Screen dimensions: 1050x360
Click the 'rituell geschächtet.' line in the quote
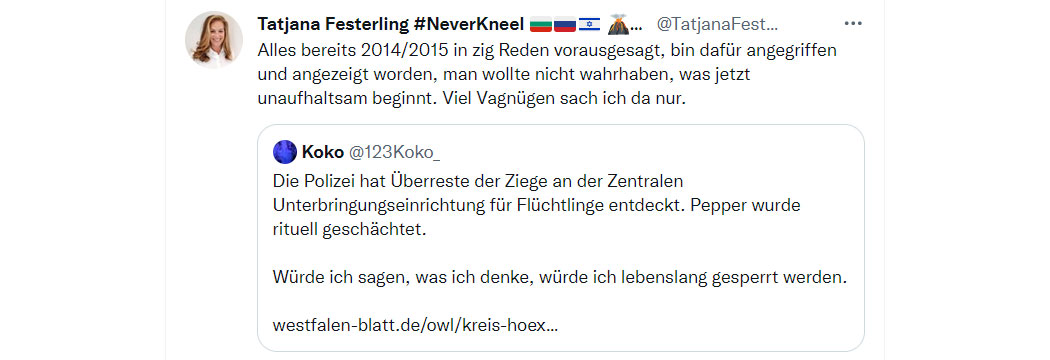349,230
